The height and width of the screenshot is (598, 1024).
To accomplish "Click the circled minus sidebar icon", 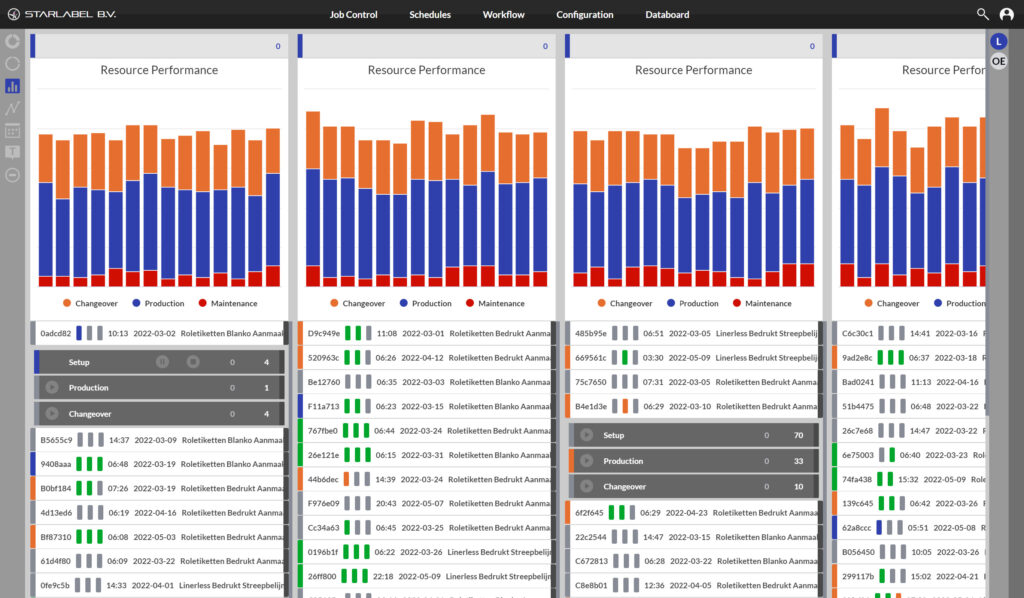I will pyautogui.click(x=12, y=174).
